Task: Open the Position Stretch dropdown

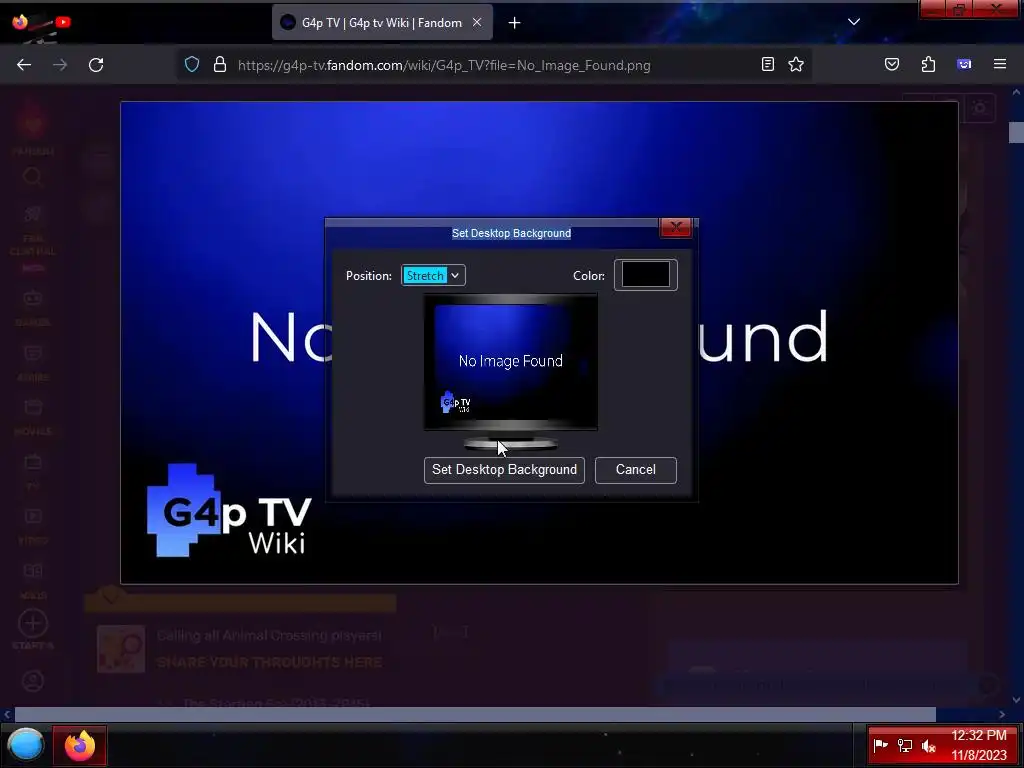Action: tap(433, 276)
